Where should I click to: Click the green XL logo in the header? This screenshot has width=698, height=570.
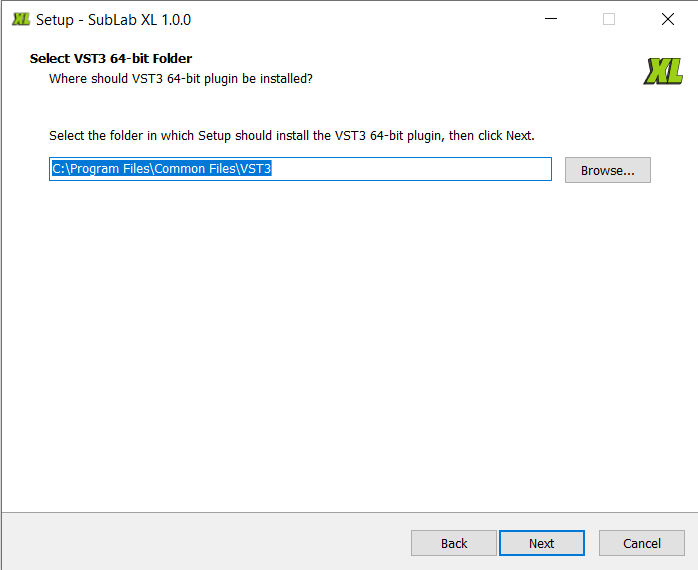[x=664, y=71]
